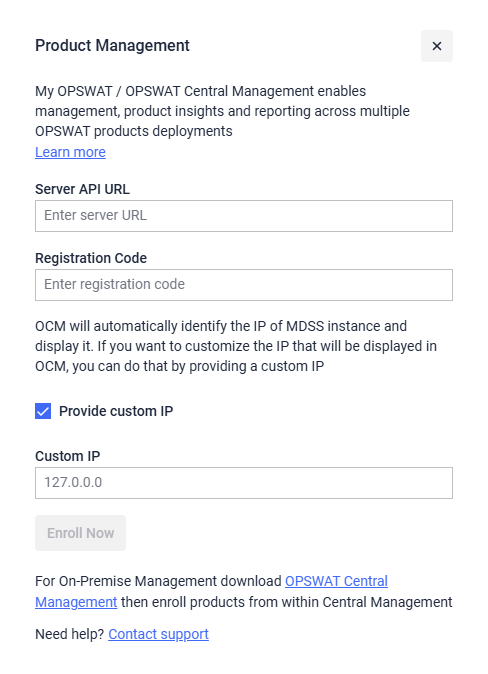This screenshot has height=674, width=488.
Task: Click the Server API URL label
Action: tap(82, 189)
